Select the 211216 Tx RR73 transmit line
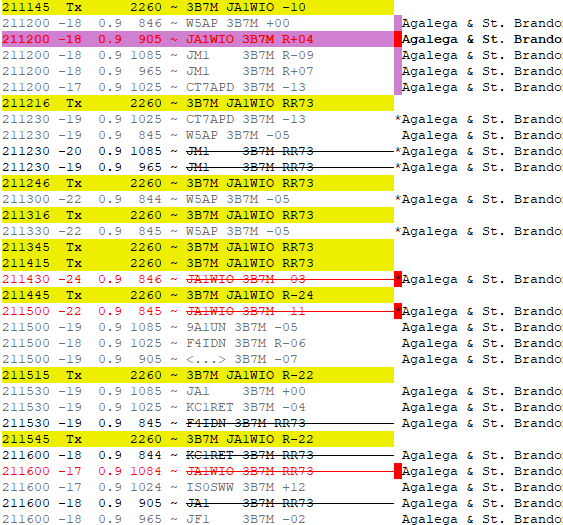Viewport: 563px width, 525px height. pyautogui.click(x=198, y=103)
